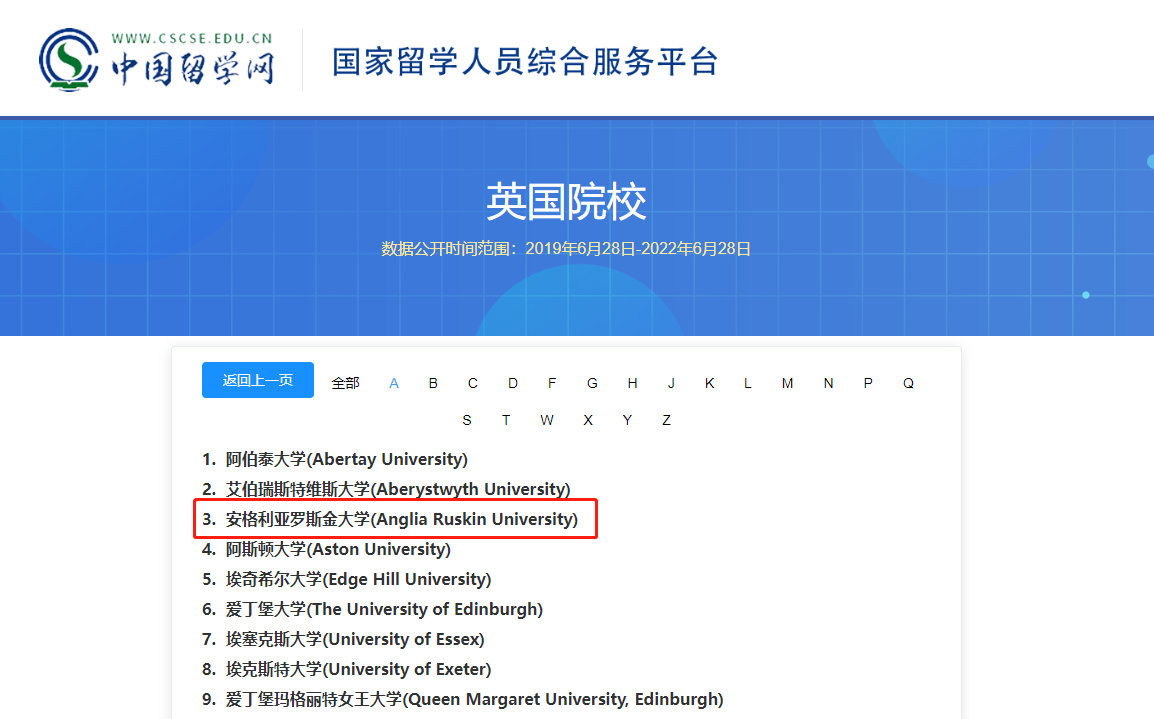Filter list by letter W
This screenshot has height=719, width=1154.
tap(547, 420)
